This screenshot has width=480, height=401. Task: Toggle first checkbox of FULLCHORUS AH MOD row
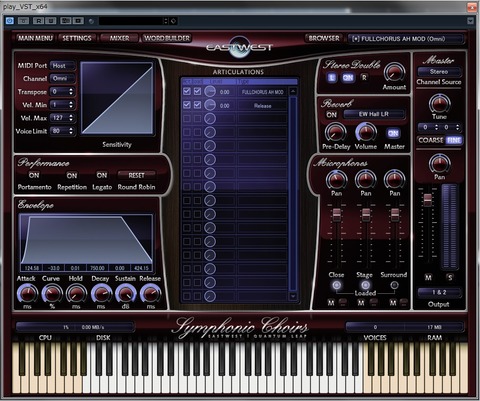click(x=187, y=91)
